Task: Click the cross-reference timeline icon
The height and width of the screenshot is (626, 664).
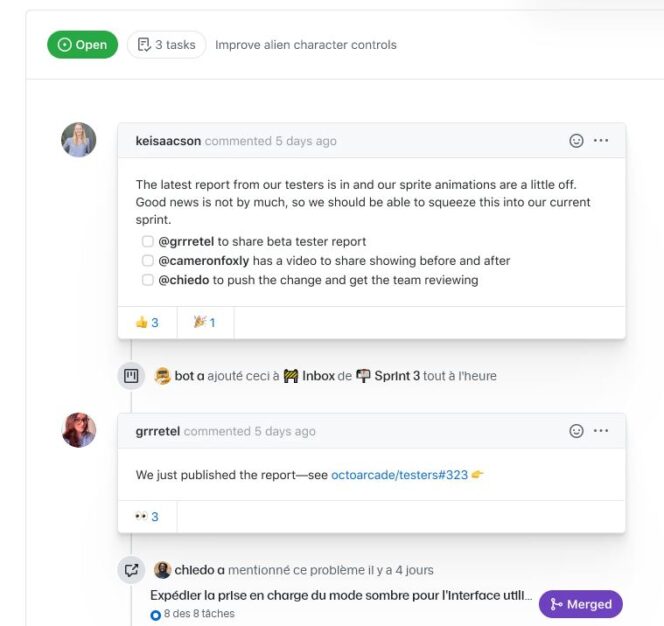Action: point(131,570)
